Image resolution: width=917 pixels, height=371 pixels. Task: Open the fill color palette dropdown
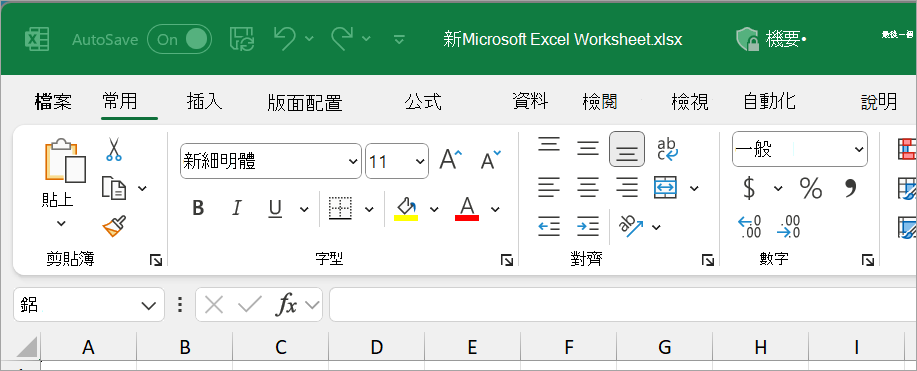click(434, 209)
